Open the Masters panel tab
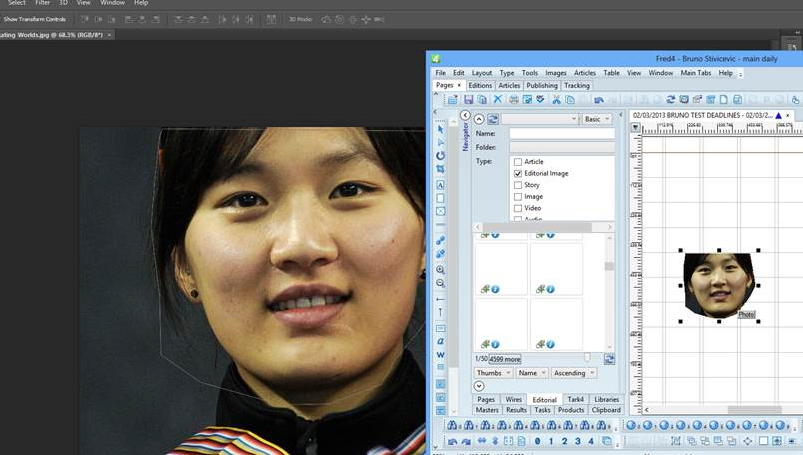Viewport: 803px width, 455px height. click(487, 410)
